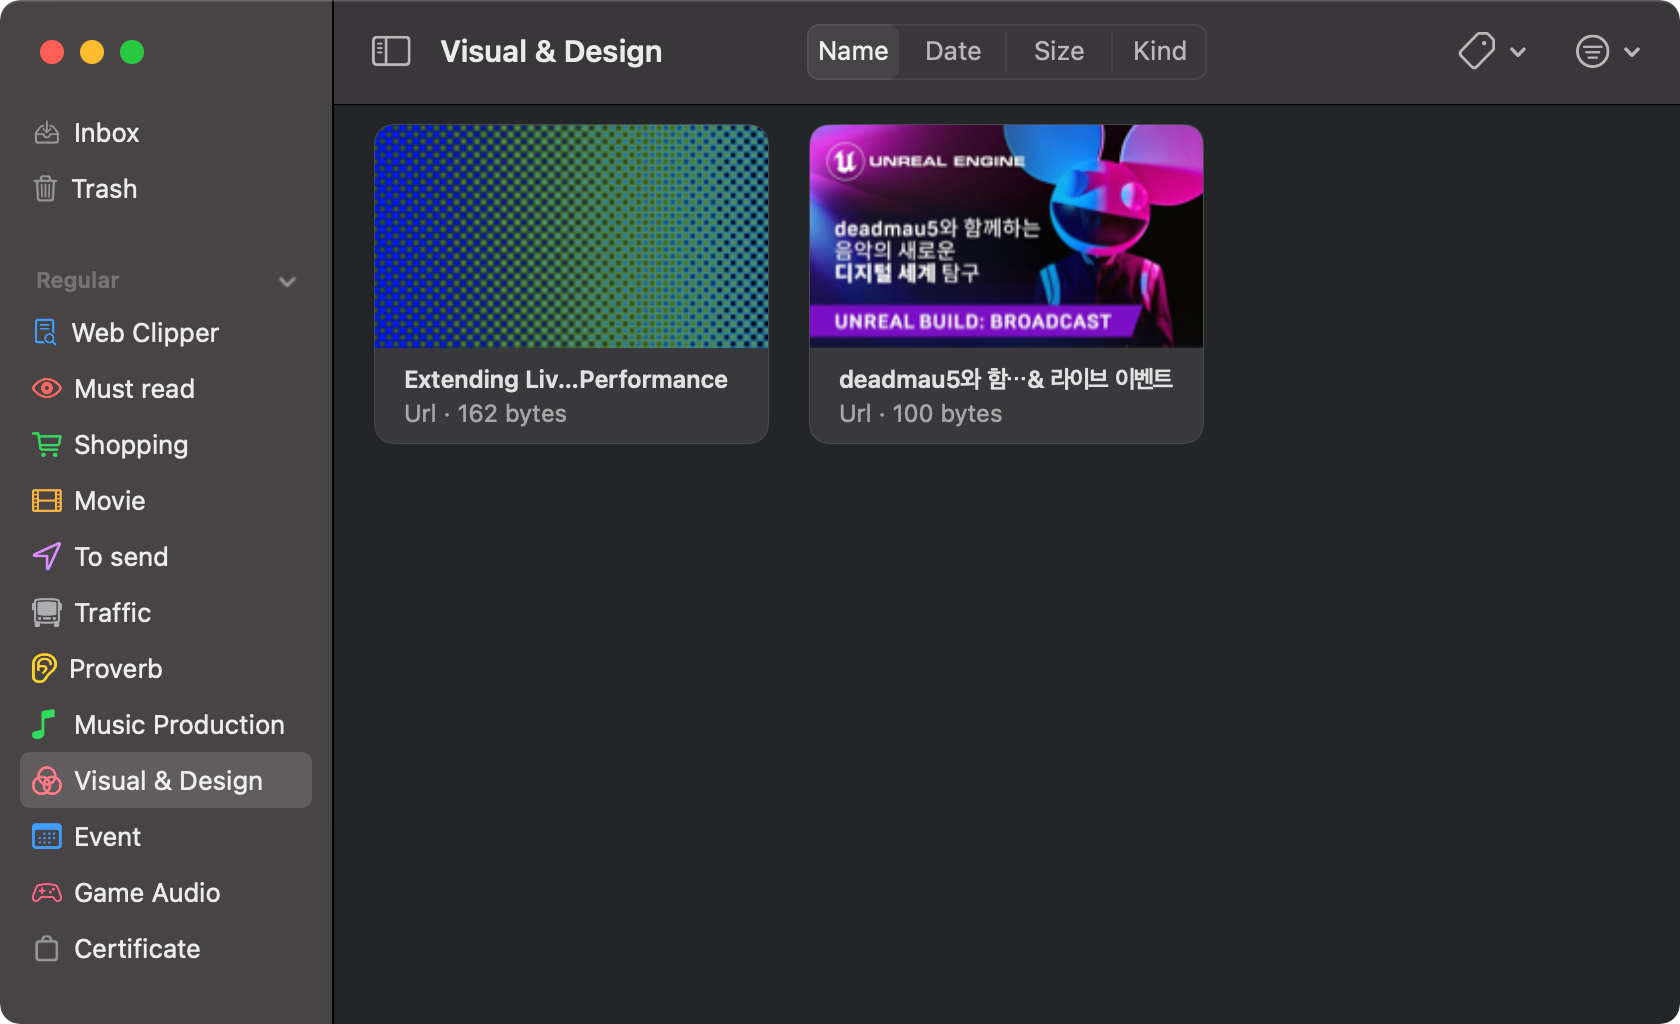The height and width of the screenshot is (1024, 1680).
Task: Open the Trash folder
Action: click(166, 189)
